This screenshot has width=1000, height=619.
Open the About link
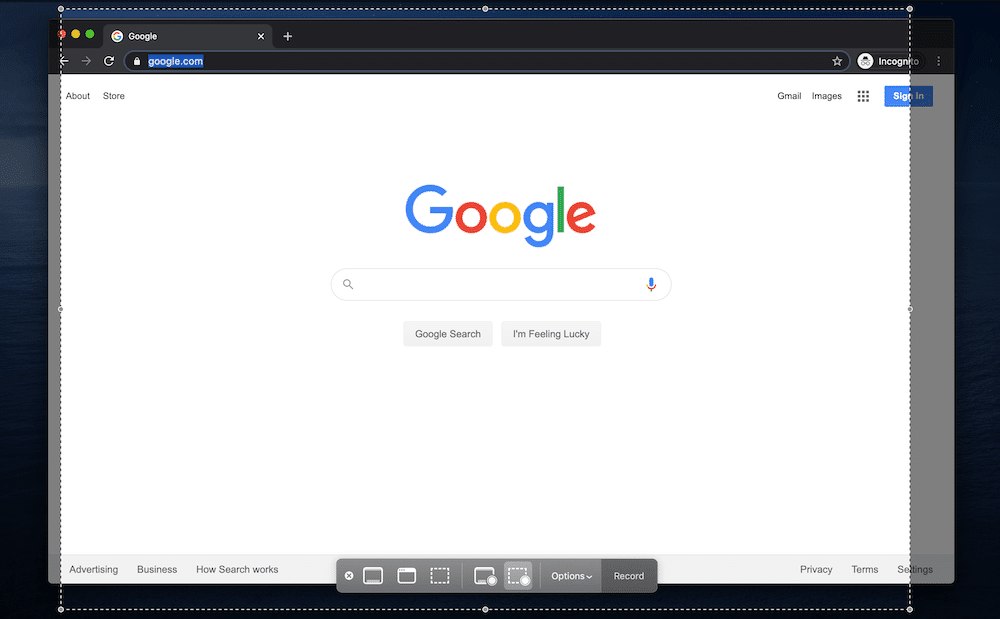tap(78, 96)
